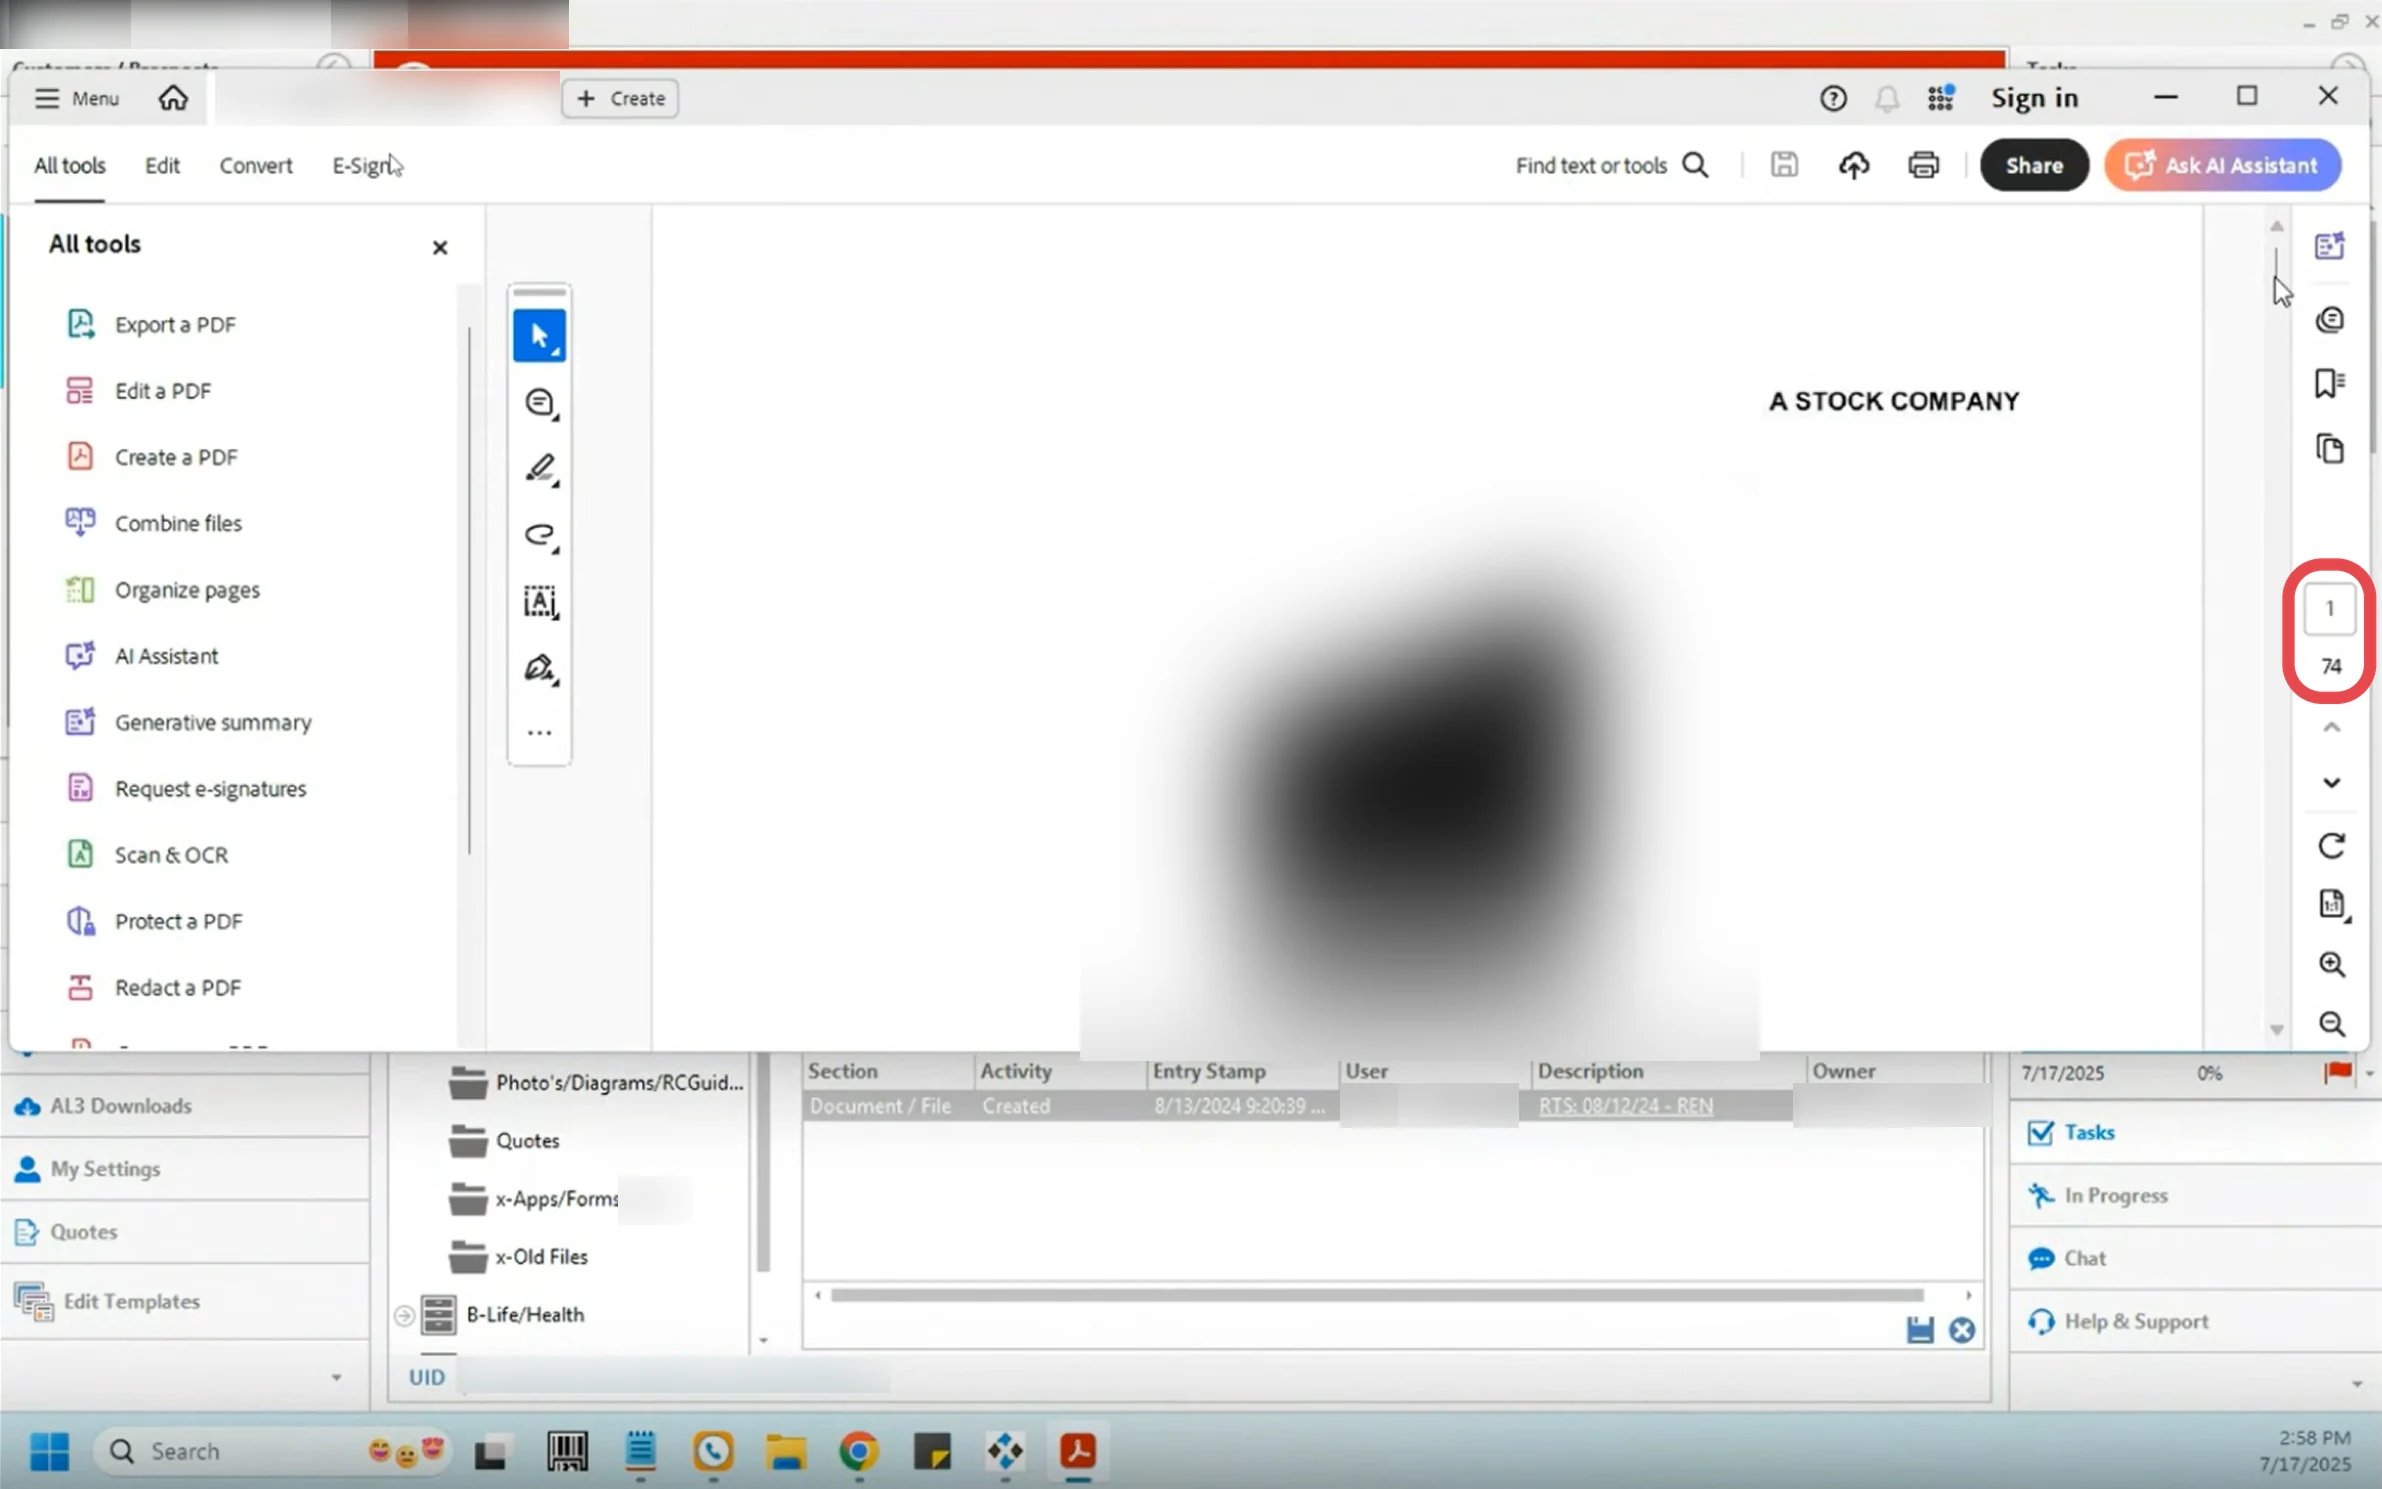
Task: Click Sign in link
Action: click(x=2034, y=98)
